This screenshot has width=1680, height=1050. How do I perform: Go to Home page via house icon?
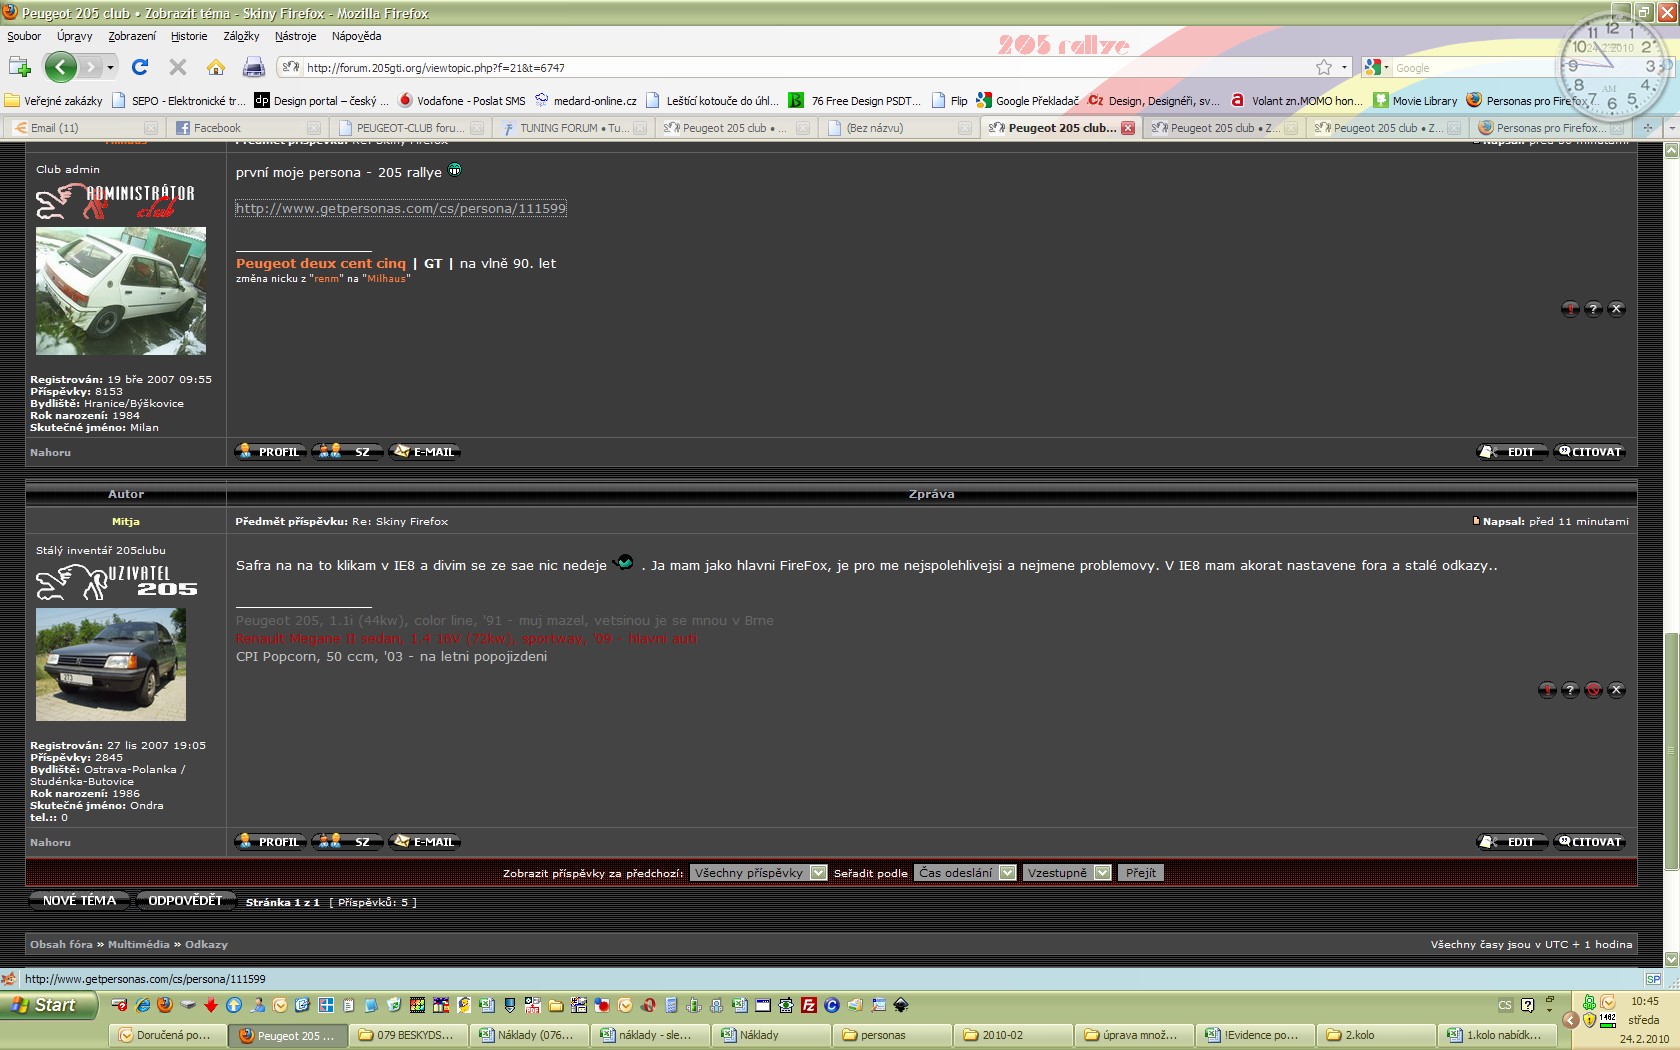click(x=216, y=67)
